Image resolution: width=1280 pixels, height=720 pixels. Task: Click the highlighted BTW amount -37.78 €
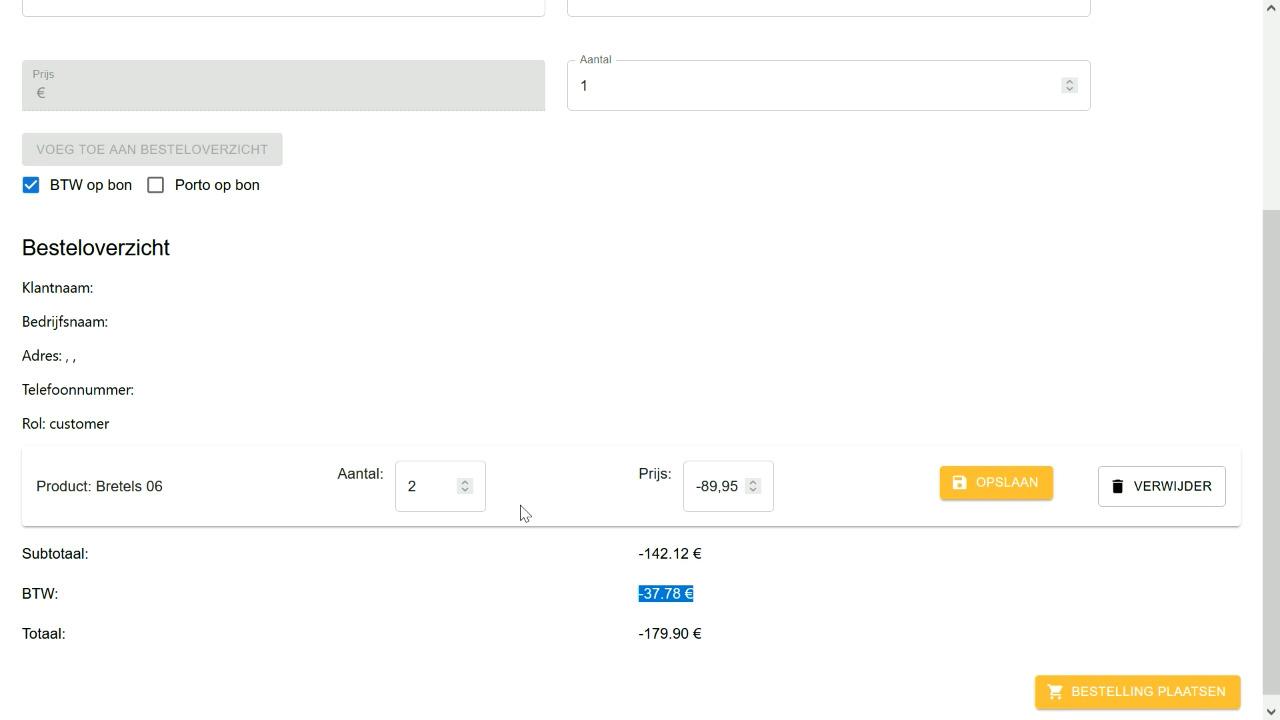(x=666, y=594)
